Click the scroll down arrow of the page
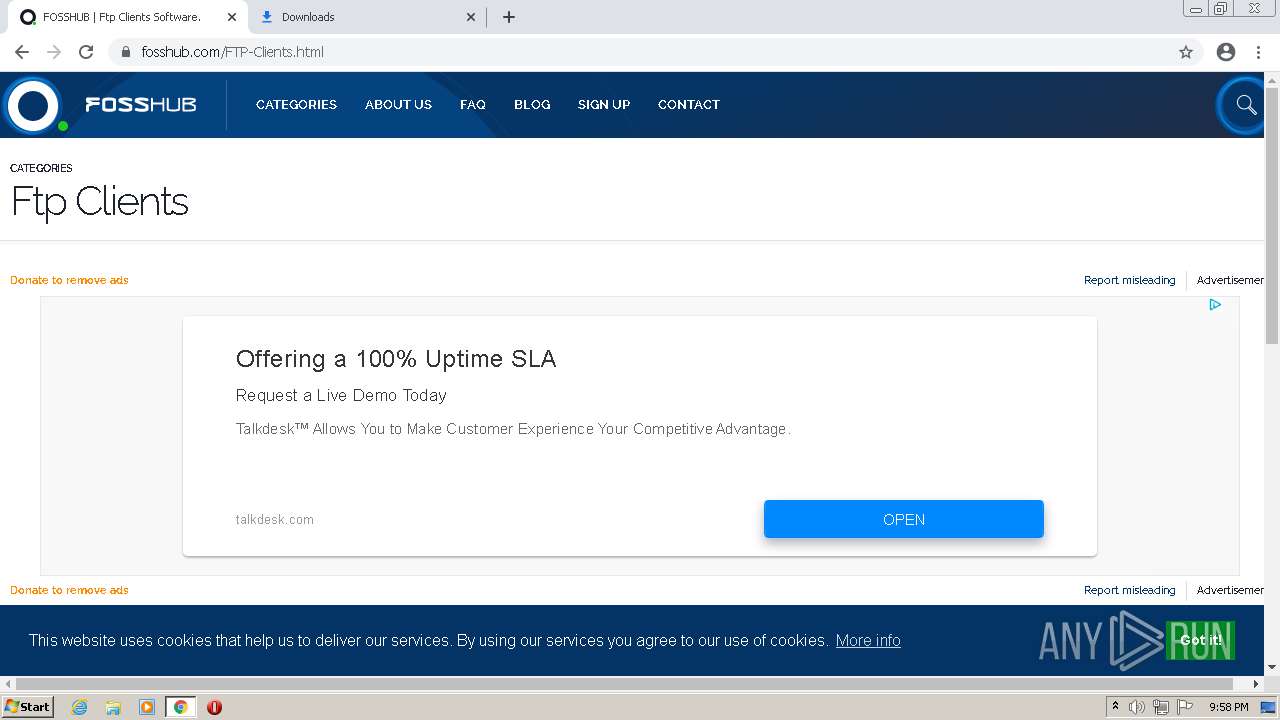The height and width of the screenshot is (720, 1280). [1272, 667]
